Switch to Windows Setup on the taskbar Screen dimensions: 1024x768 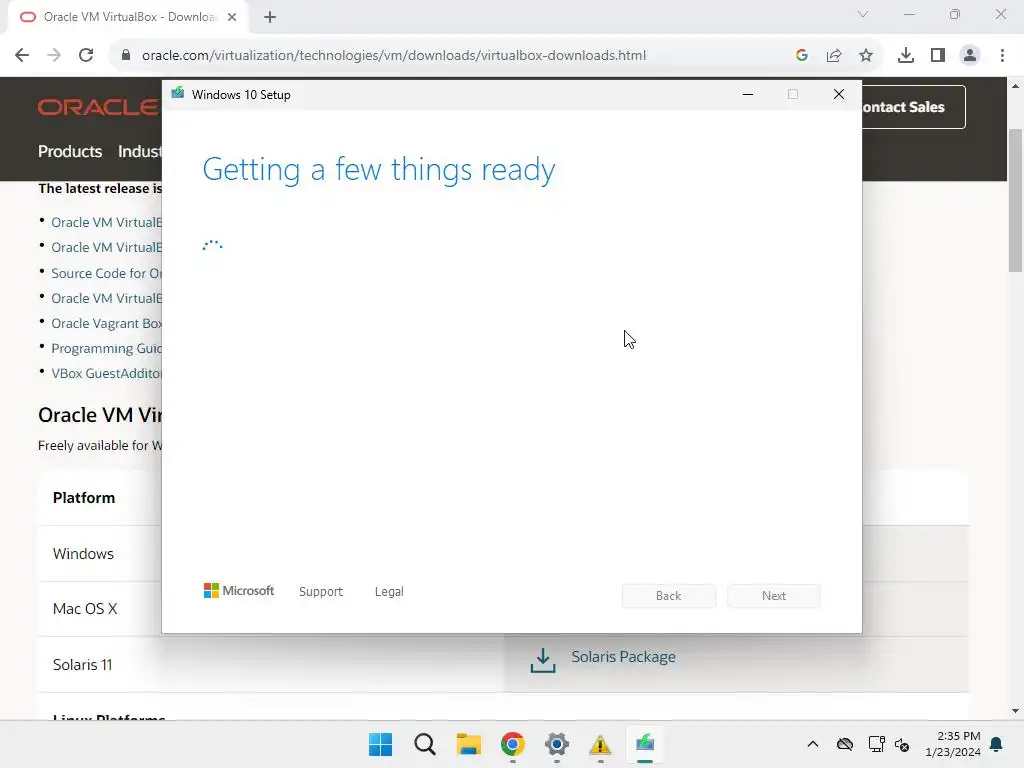[x=645, y=744]
